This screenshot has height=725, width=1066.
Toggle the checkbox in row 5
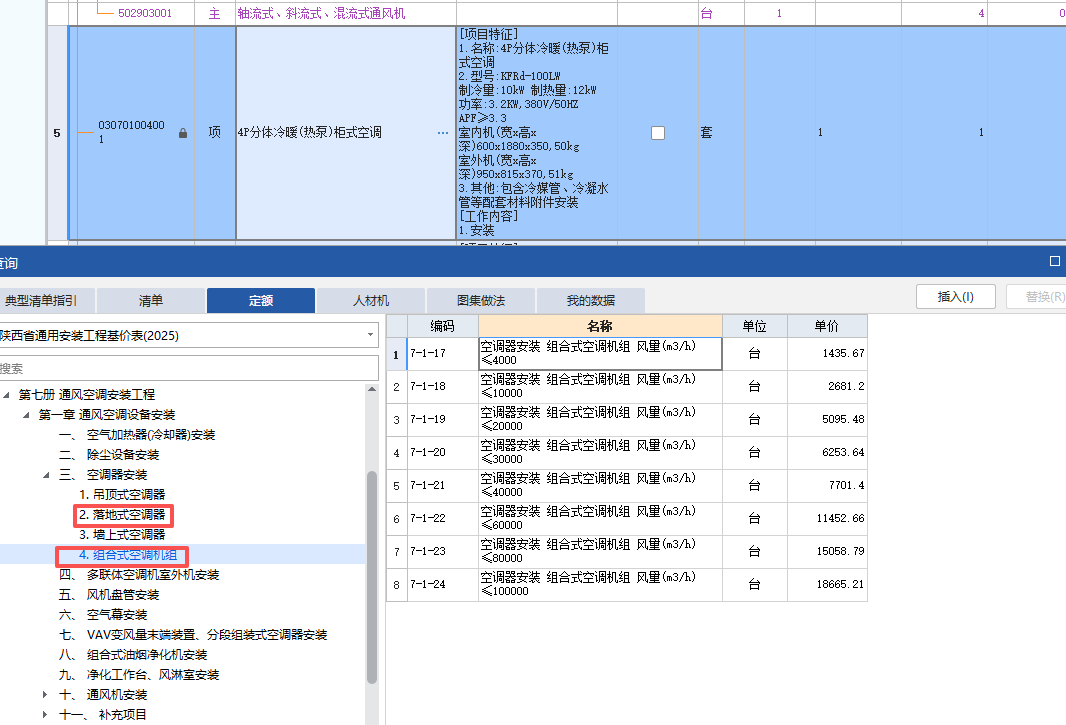pyautogui.click(x=658, y=131)
